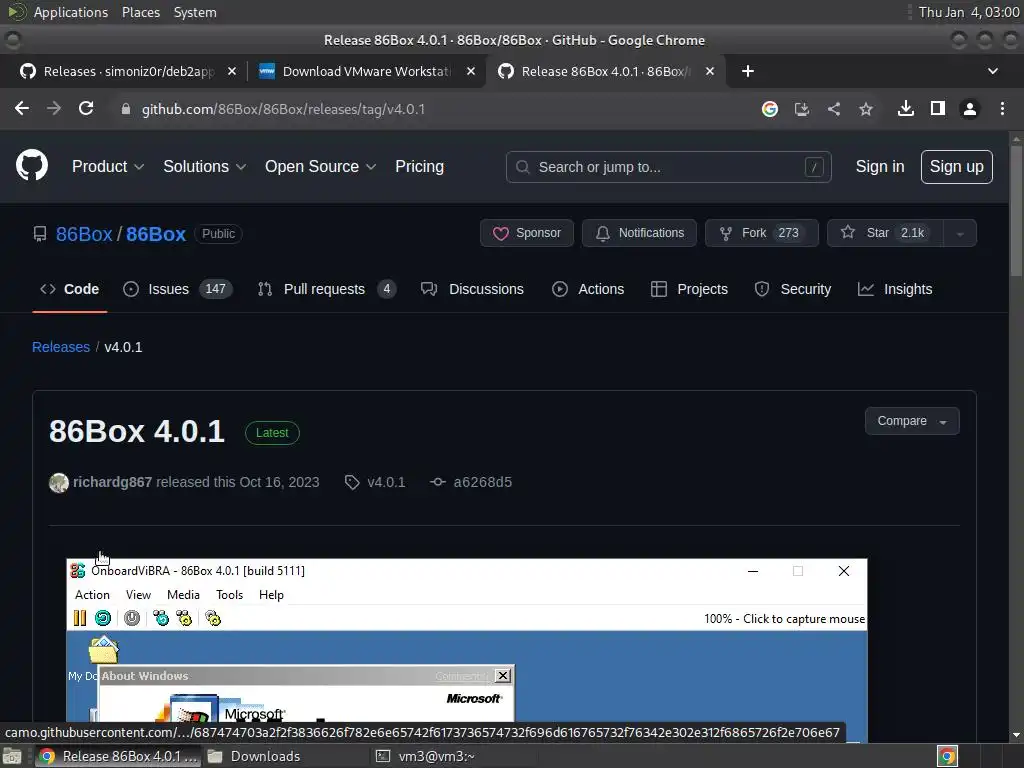Click the Sponsor button
This screenshot has width=1024, height=768.
point(527,233)
